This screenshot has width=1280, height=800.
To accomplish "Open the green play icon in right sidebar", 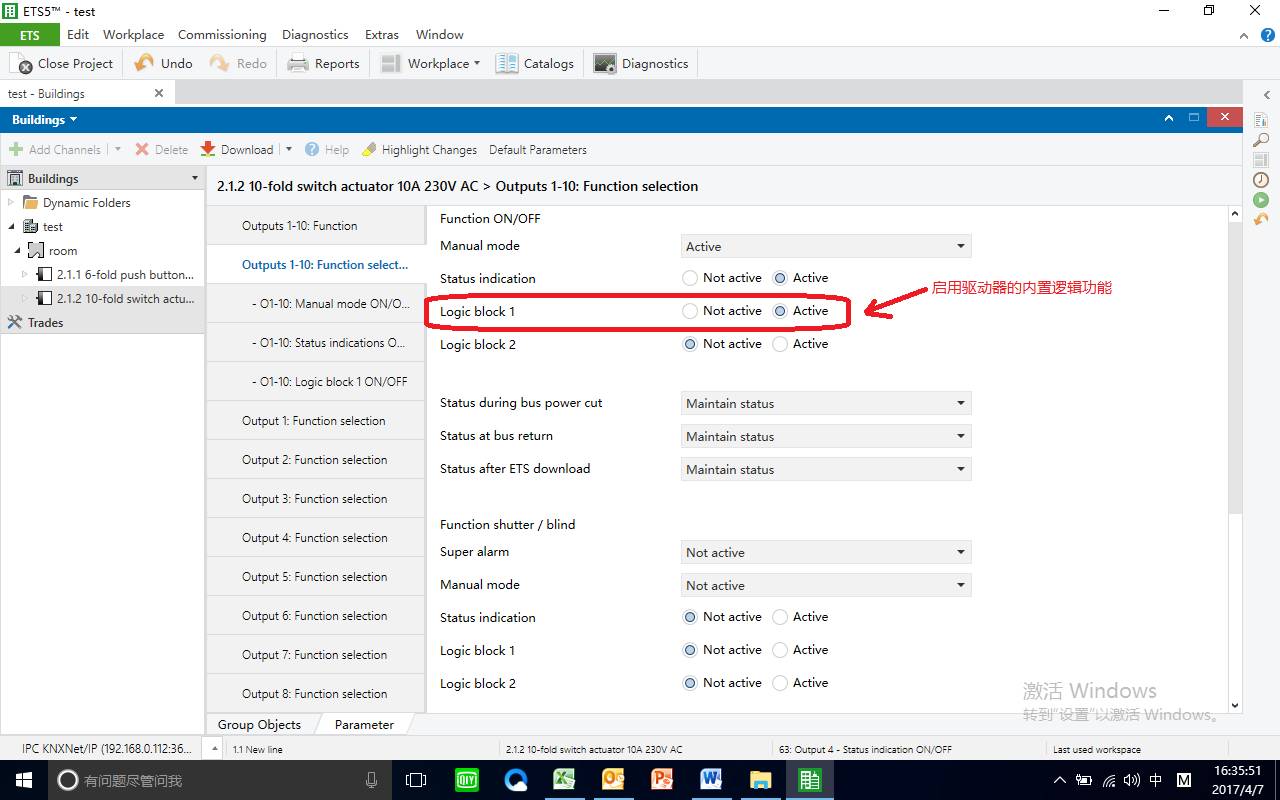I will (x=1261, y=200).
